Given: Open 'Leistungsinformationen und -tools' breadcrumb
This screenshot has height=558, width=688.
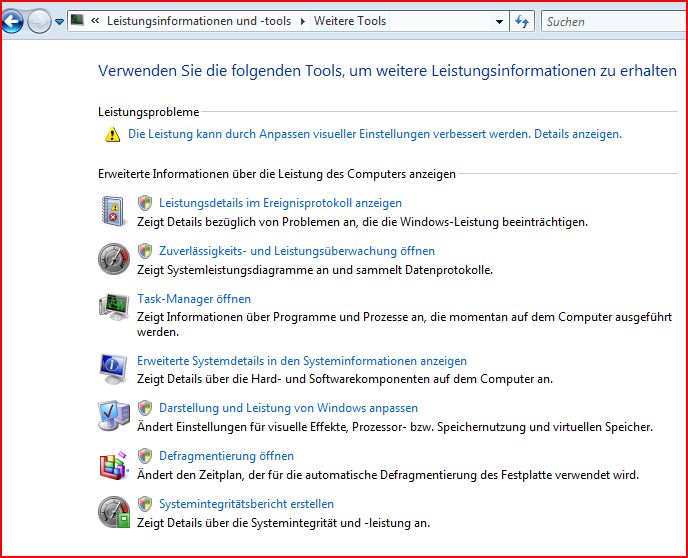Looking at the screenshot, I should click(x=199, y=21).
